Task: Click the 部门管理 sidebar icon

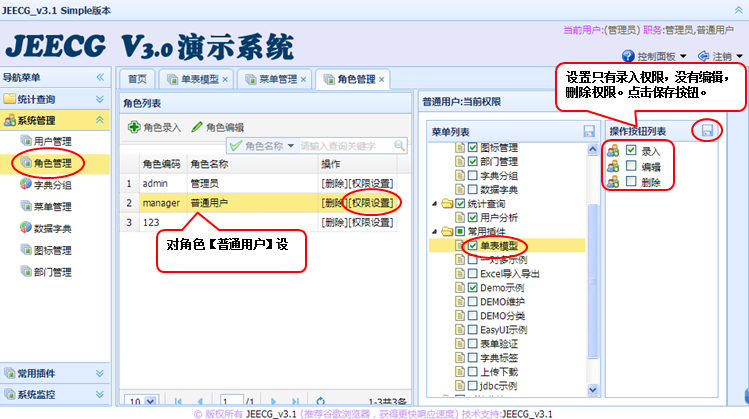Action: pyautogui.click(x=26, y=271)
